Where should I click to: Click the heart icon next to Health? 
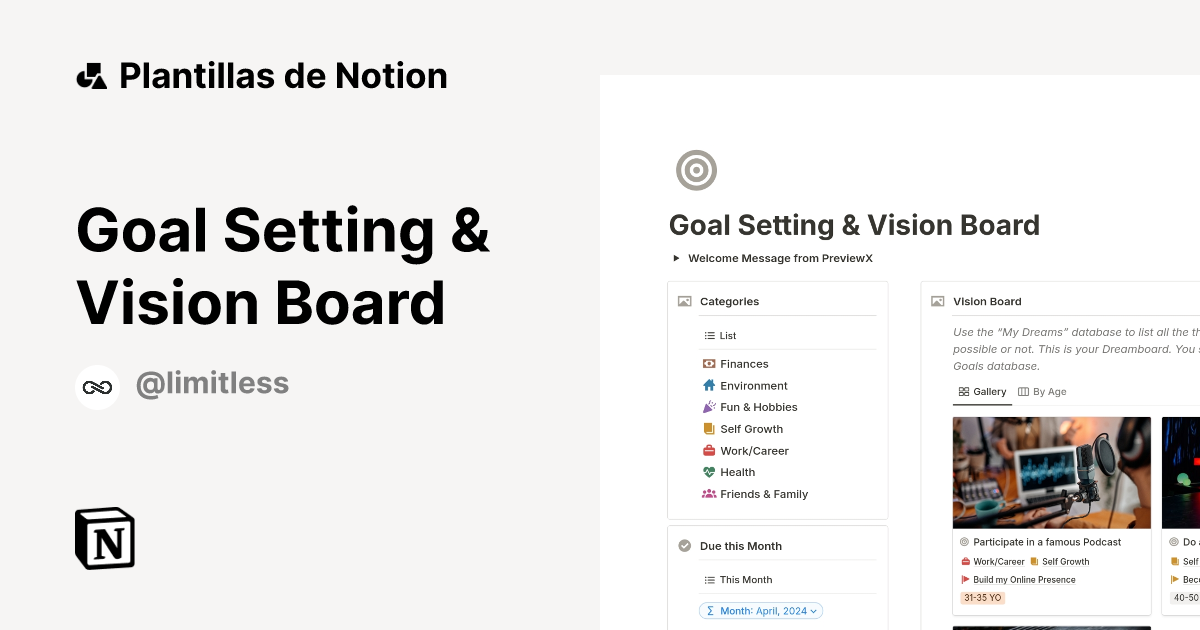pos(708,471)
